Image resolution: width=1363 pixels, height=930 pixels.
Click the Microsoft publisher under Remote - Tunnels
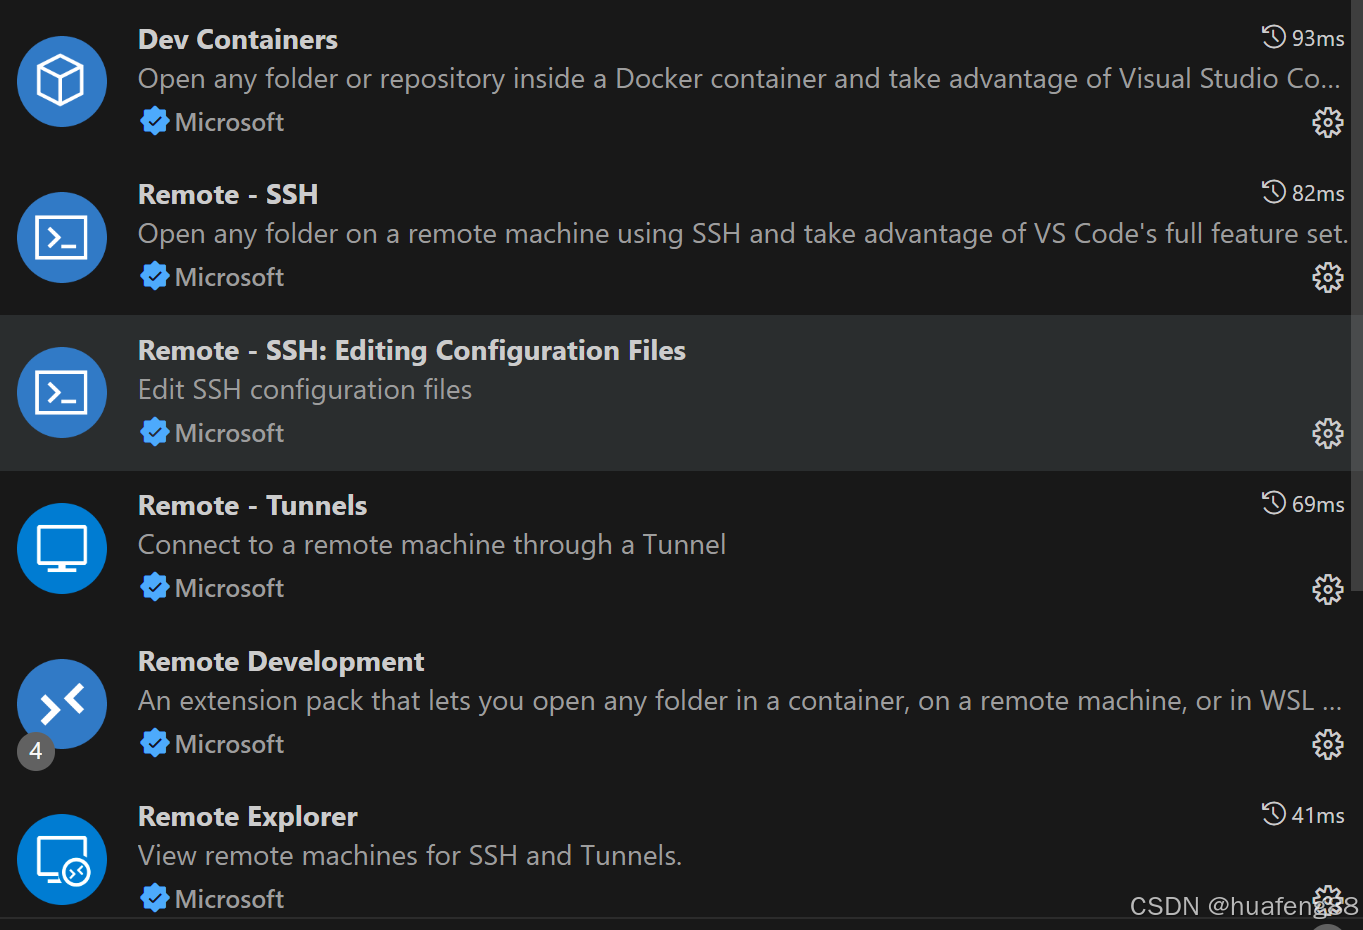(229, 588)
